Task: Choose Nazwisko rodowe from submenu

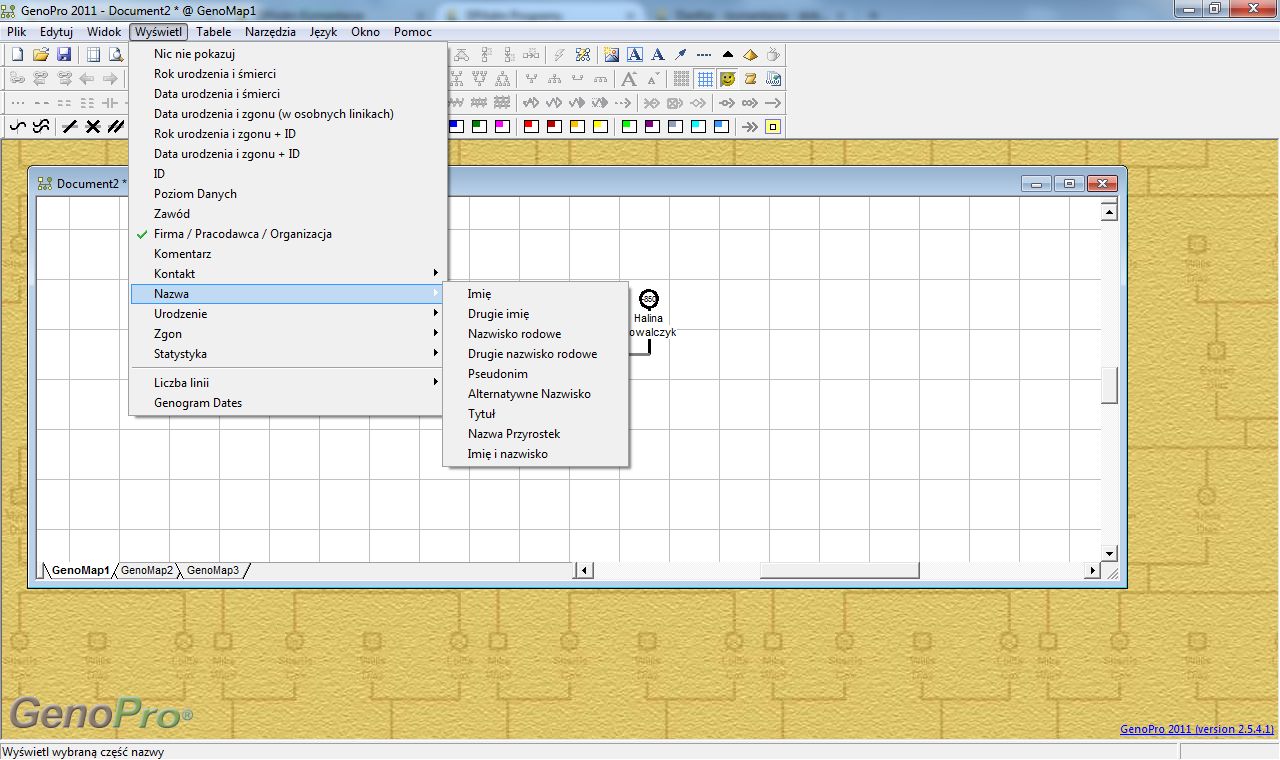Action: click(x=535, y=334)
